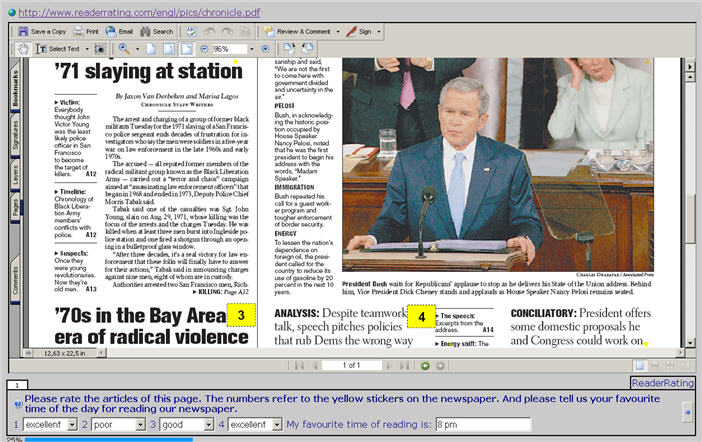Expand the Sign dropdown arrow
Screen dimensions: 702x442
click(379, 32)
